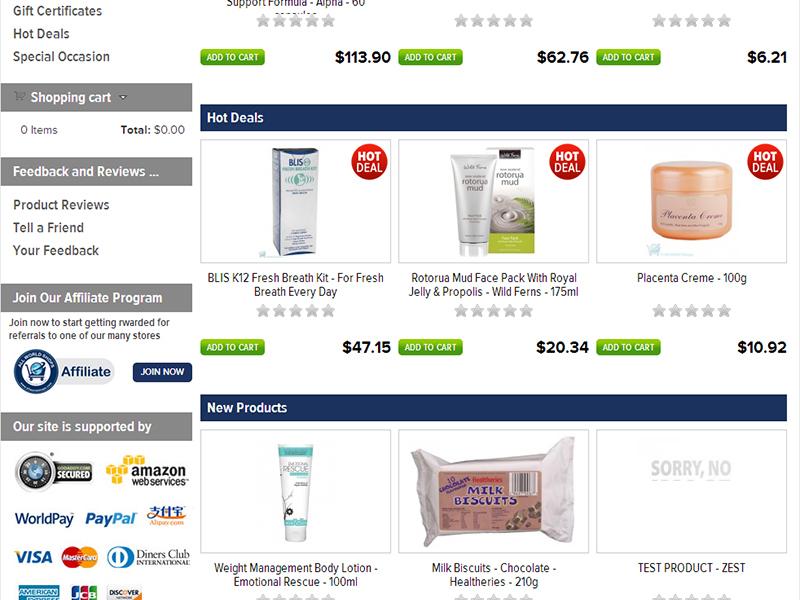Click the WorldPay logo
The width and height of the screenshot is (800, 600).
coord(44,519)
